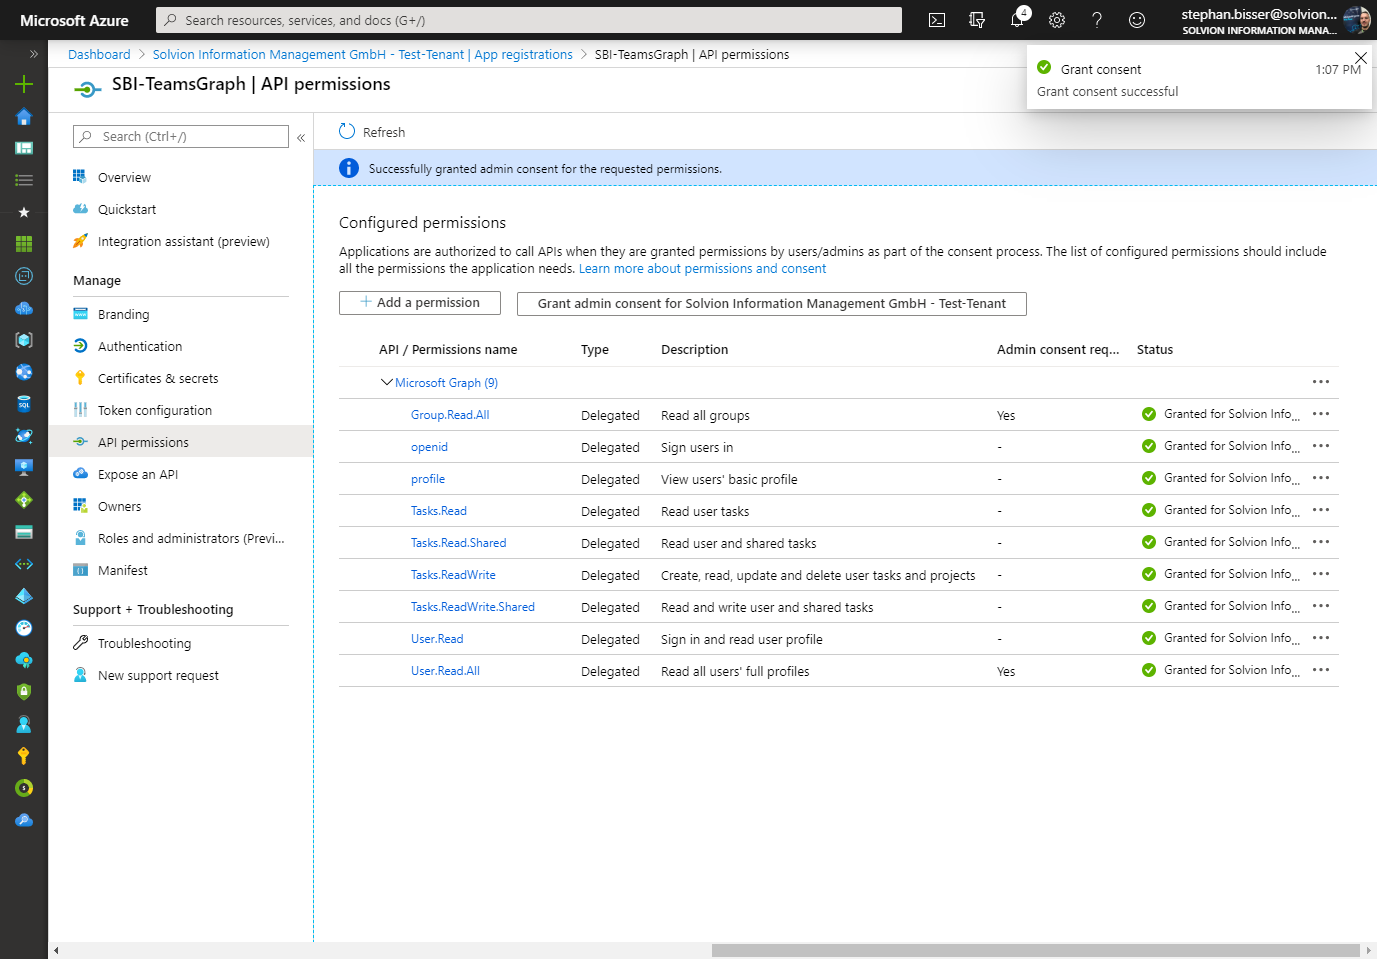Collapse the Microsoft Graph (9) group
The height and width of the screenshot is (959, 1377).
tap(386, 383)
